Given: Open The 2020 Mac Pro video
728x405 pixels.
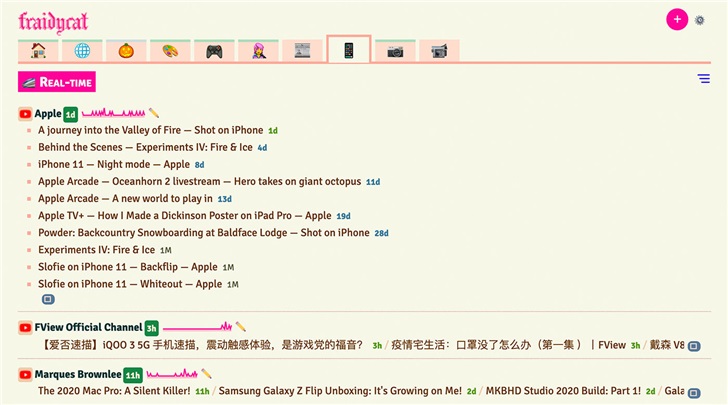Looking at the screenshot, I should (x=114, y=391).
